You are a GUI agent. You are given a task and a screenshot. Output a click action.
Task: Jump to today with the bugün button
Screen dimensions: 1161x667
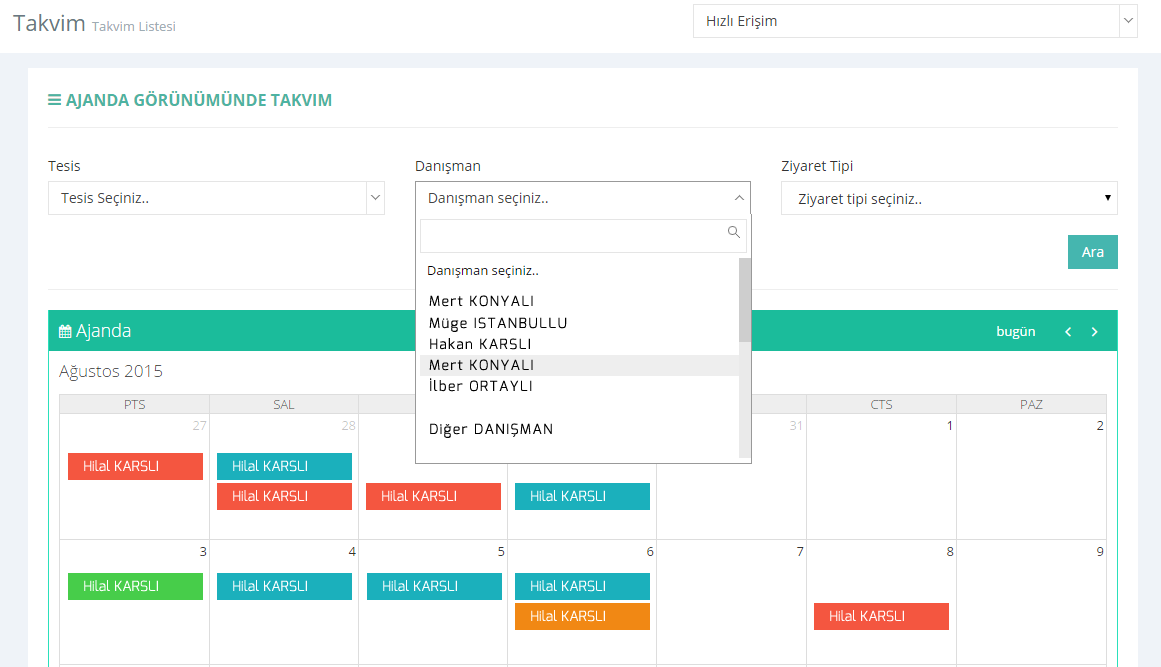[x=1015, y=332]
